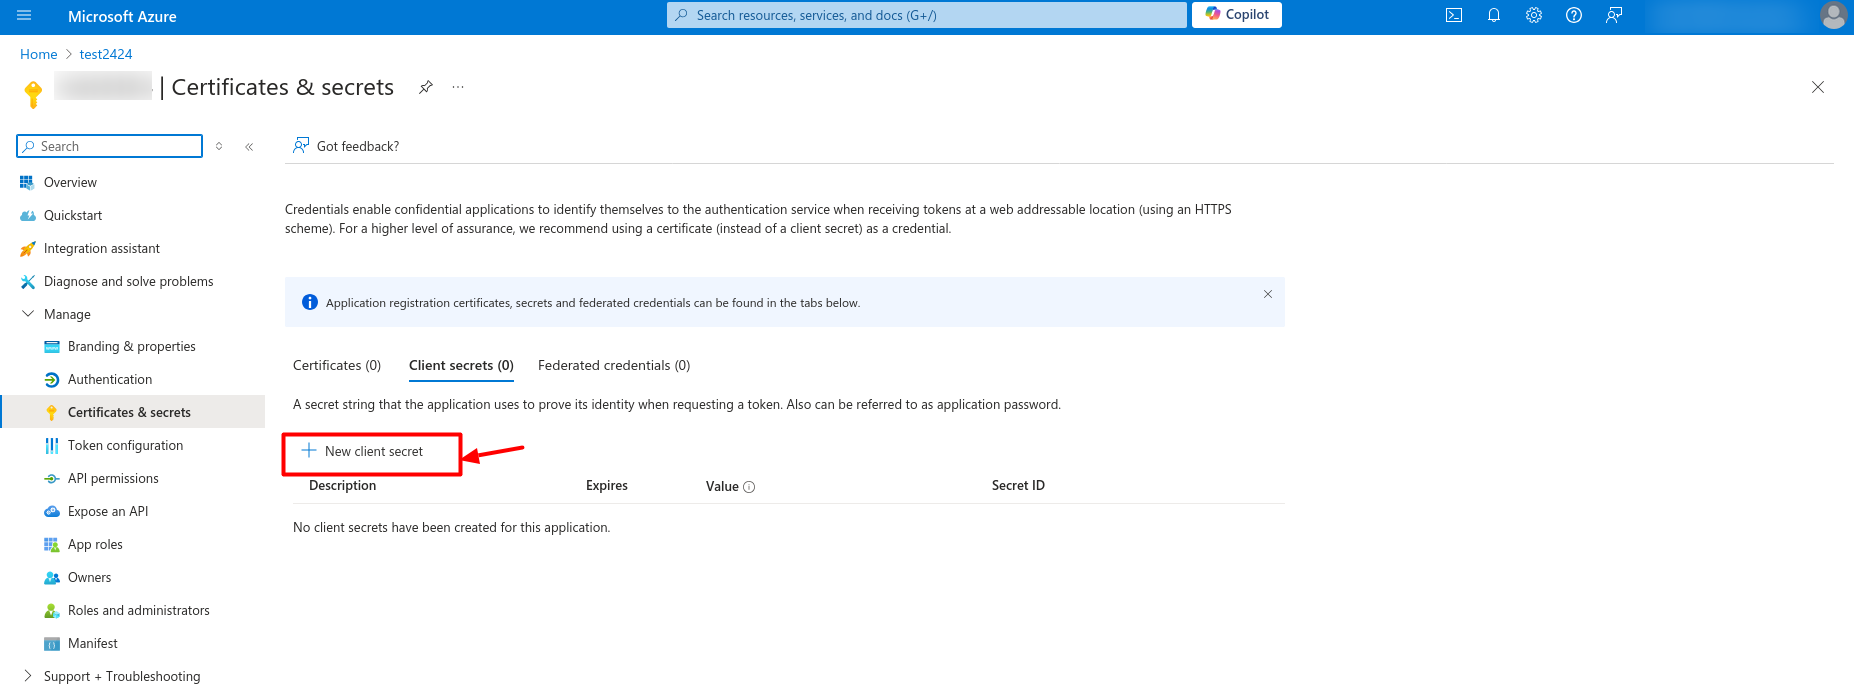The width and height of the screenshot is (1854, 699).
Task: Click New client secret button
Action: click(x=364, y=452)
